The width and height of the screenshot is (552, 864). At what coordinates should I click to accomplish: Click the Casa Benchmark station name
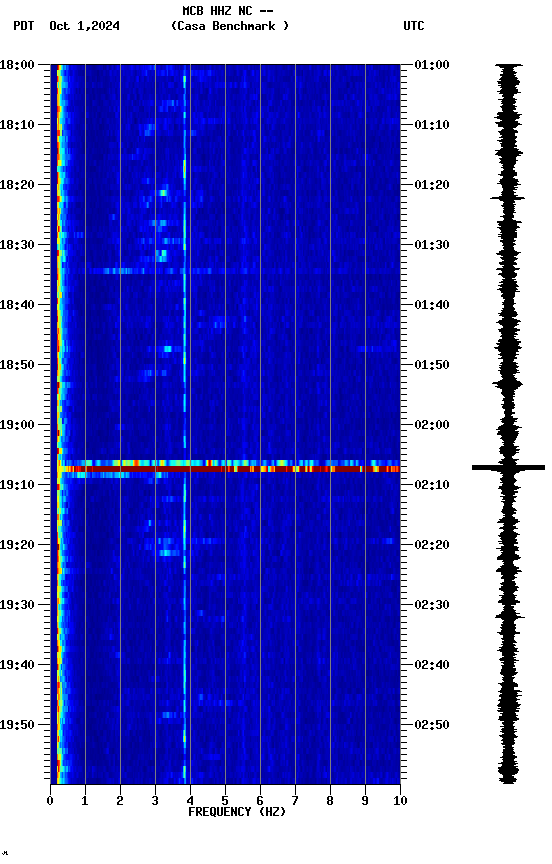[x=230, y=26]
